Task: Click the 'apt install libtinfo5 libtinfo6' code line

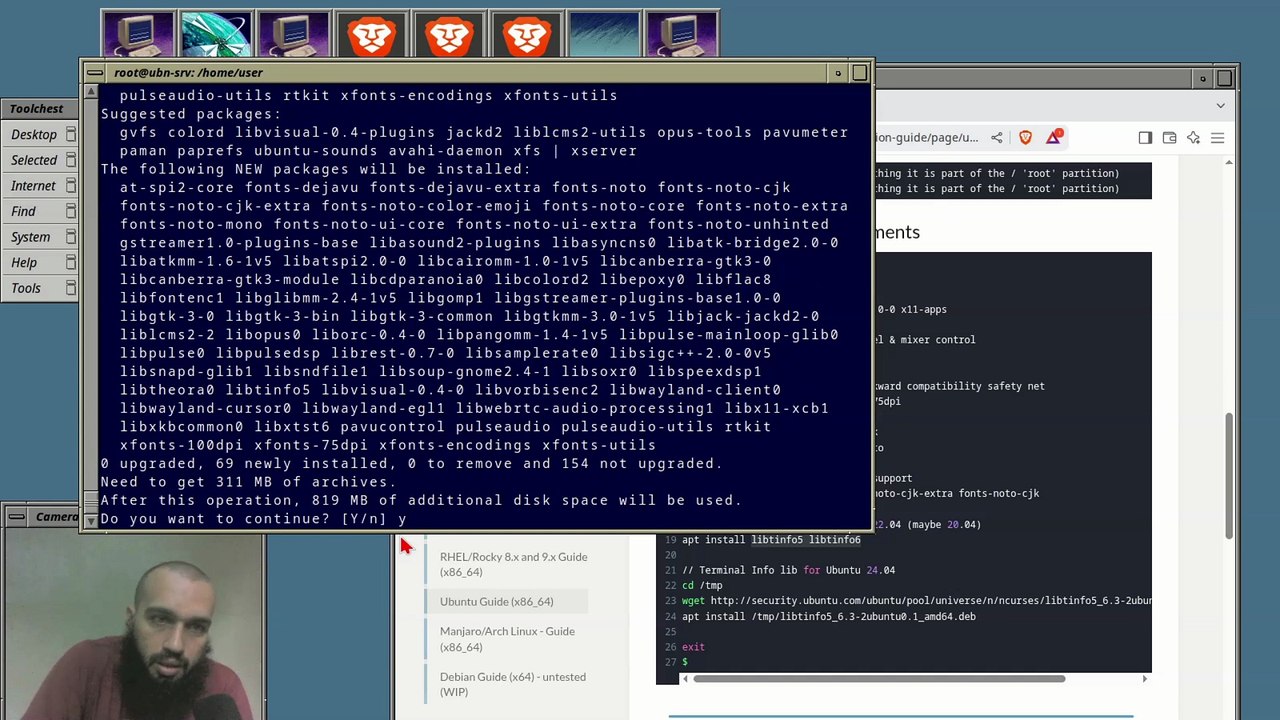Action: pyautogui.click(x=771, y=540)
